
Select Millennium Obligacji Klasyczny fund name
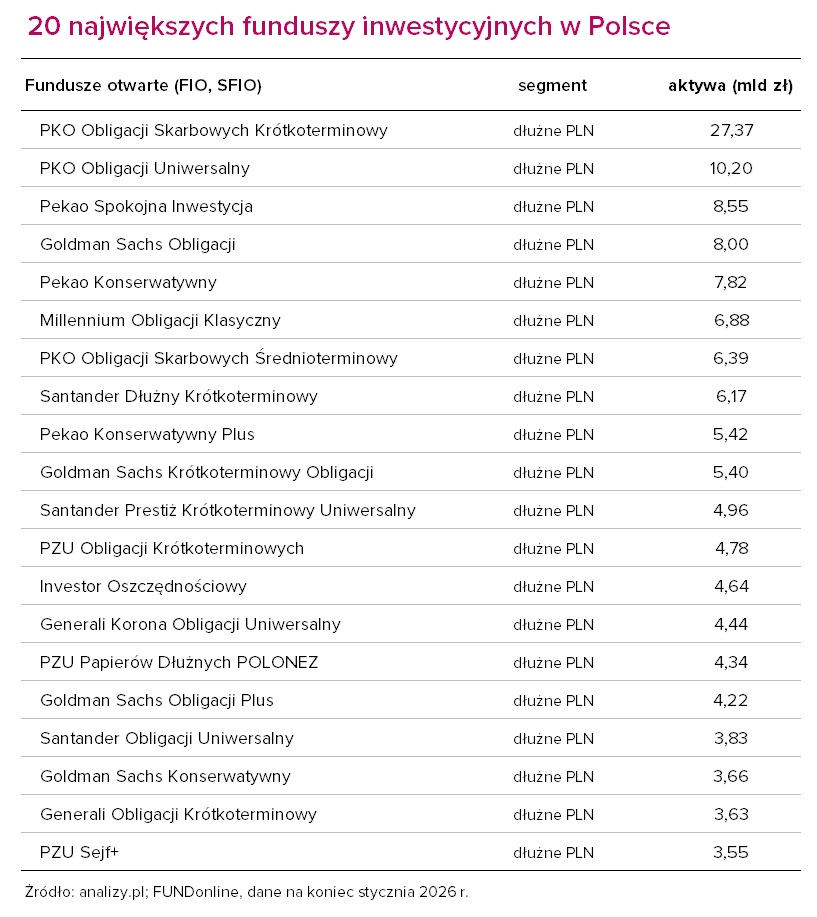pyautogui.click(x=160, y=320)
